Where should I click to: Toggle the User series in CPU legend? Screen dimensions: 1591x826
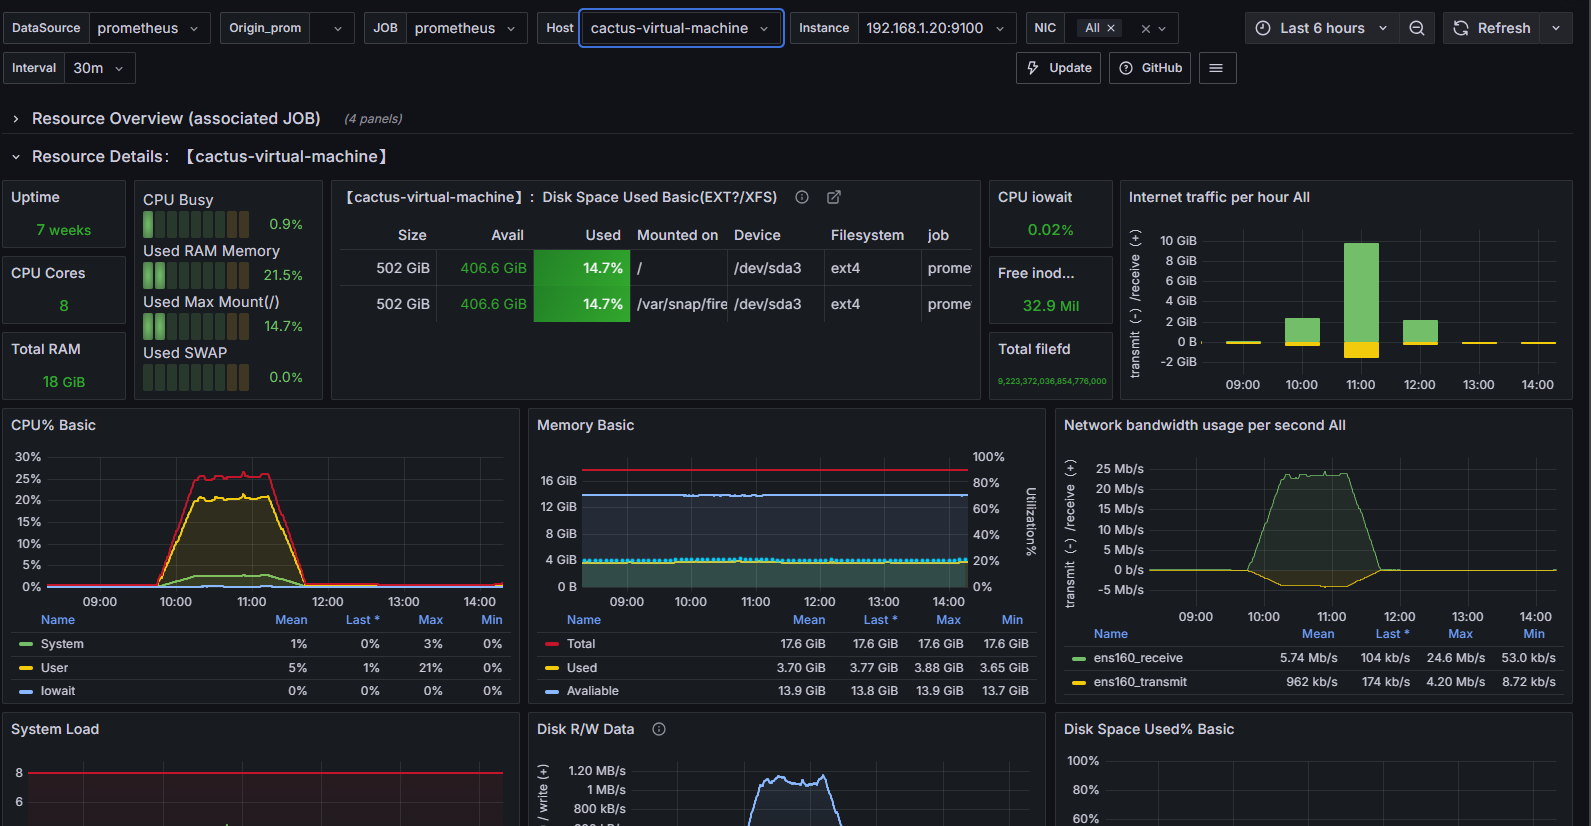(x=55, y=668)
